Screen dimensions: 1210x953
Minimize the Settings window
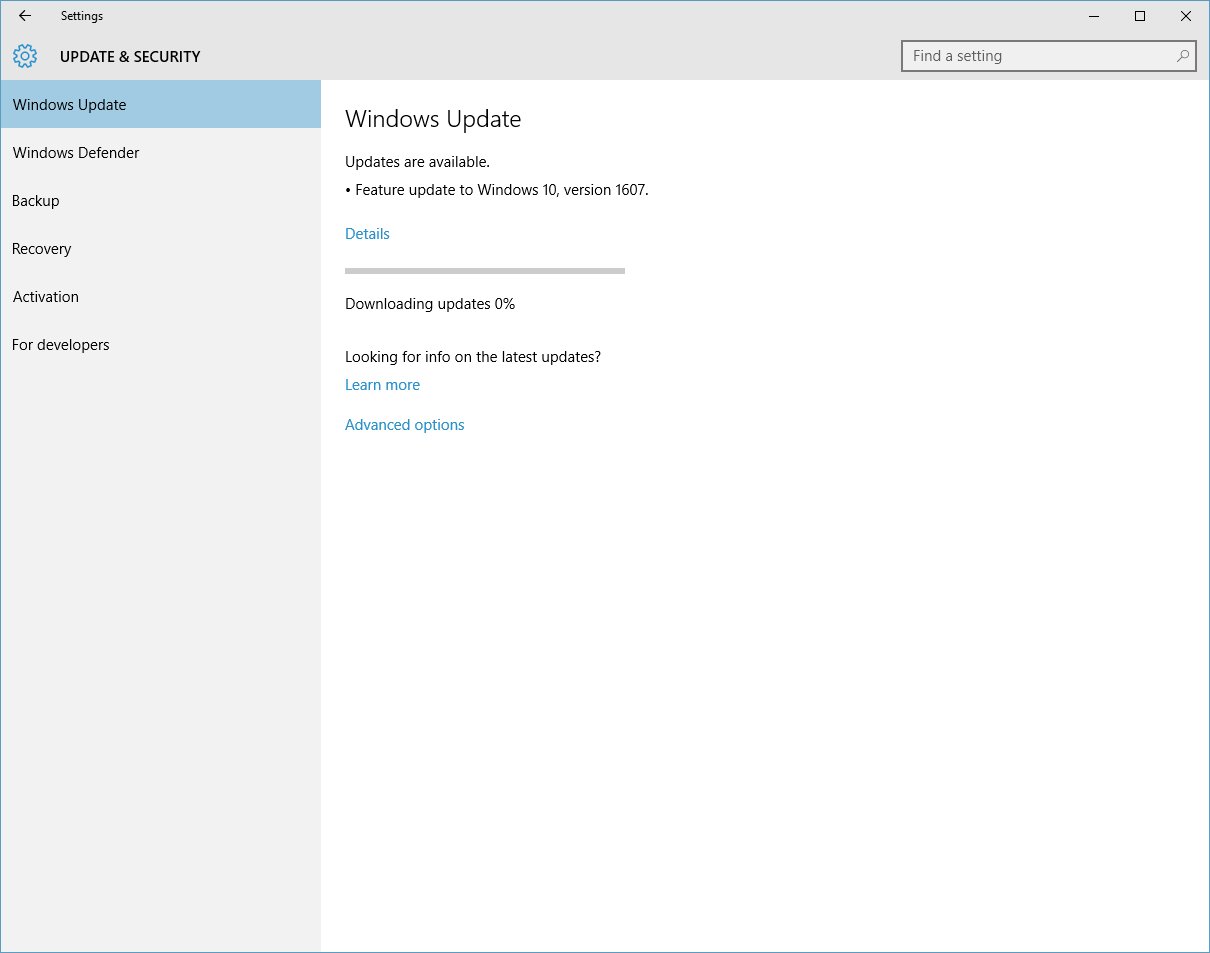(1094, 16)
